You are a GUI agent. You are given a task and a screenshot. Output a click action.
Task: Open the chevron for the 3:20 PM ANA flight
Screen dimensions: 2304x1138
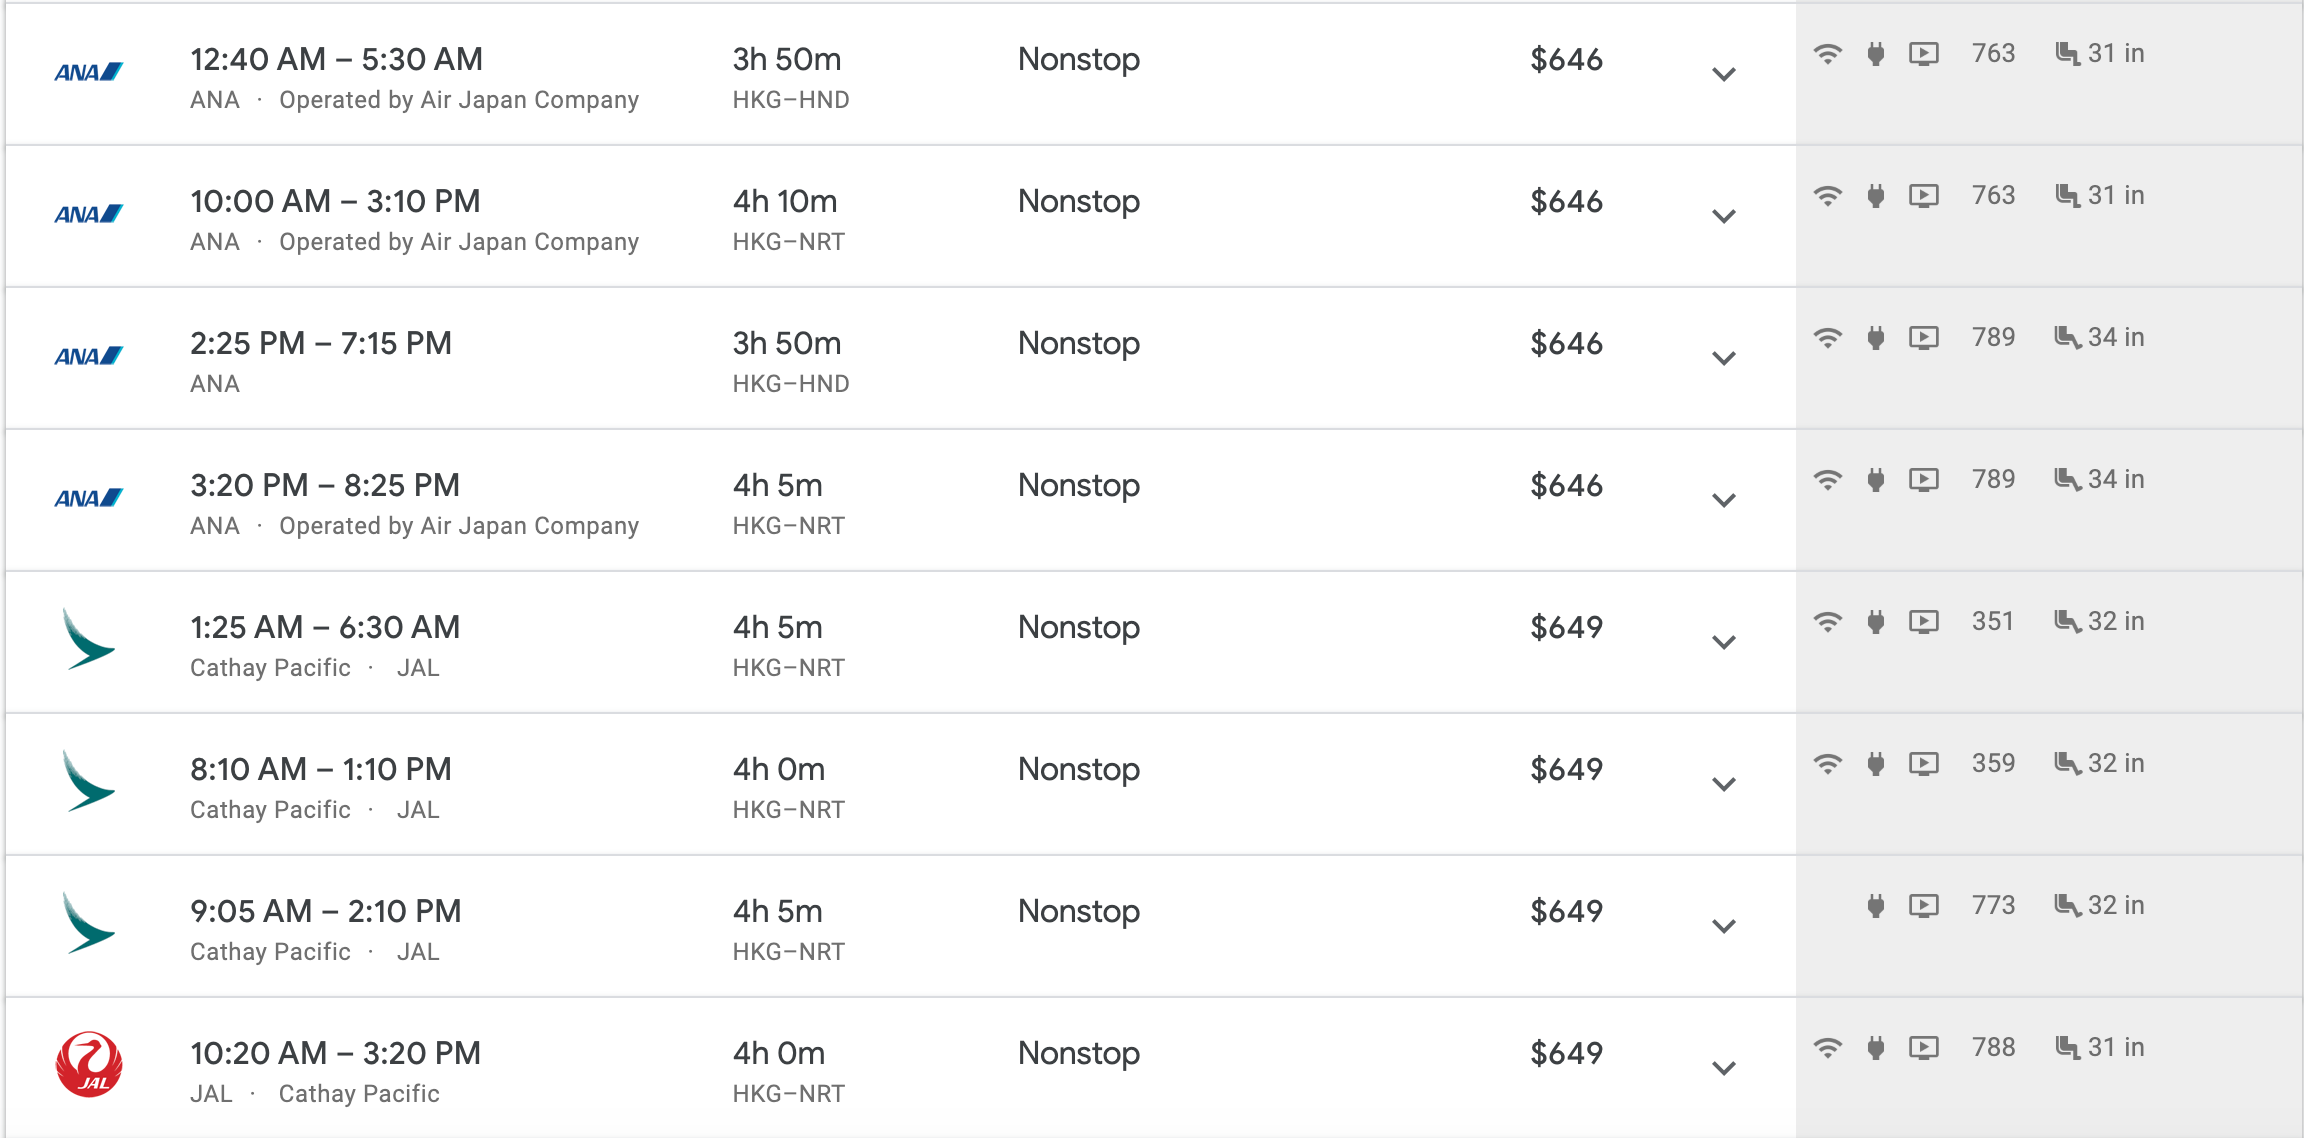tap(1723, 500)
